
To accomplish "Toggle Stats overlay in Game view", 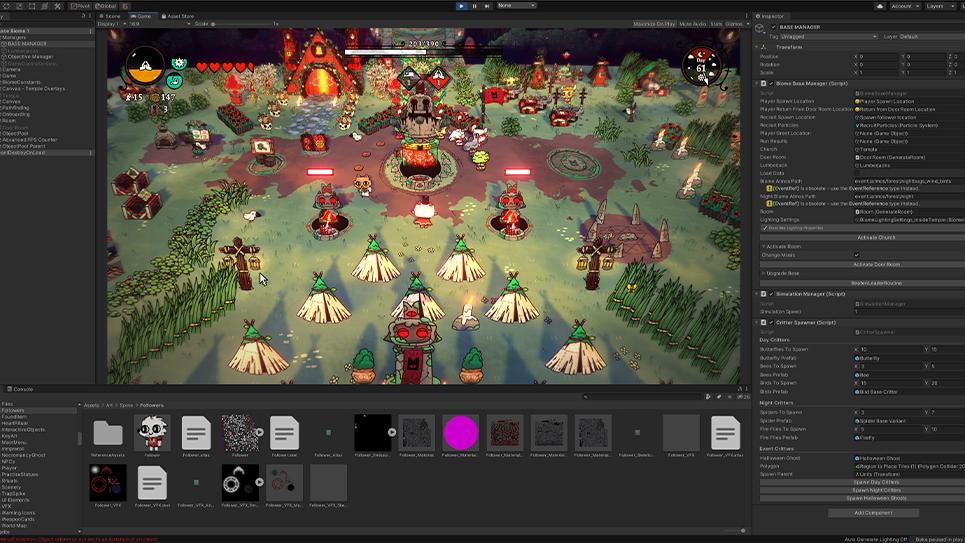I will pos(716,24).
